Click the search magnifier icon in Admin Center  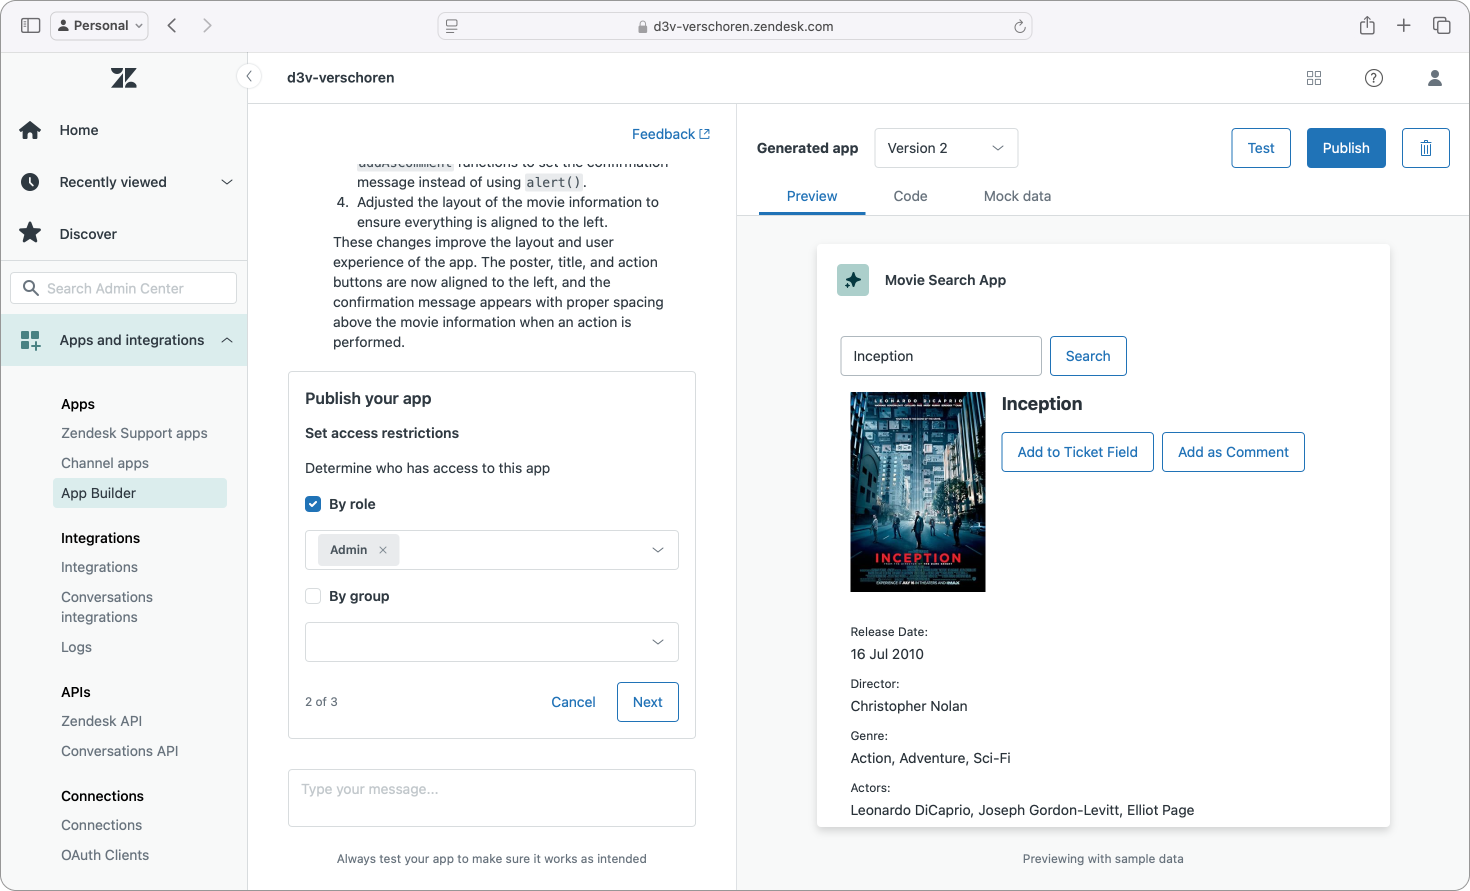tap(31, 288)
